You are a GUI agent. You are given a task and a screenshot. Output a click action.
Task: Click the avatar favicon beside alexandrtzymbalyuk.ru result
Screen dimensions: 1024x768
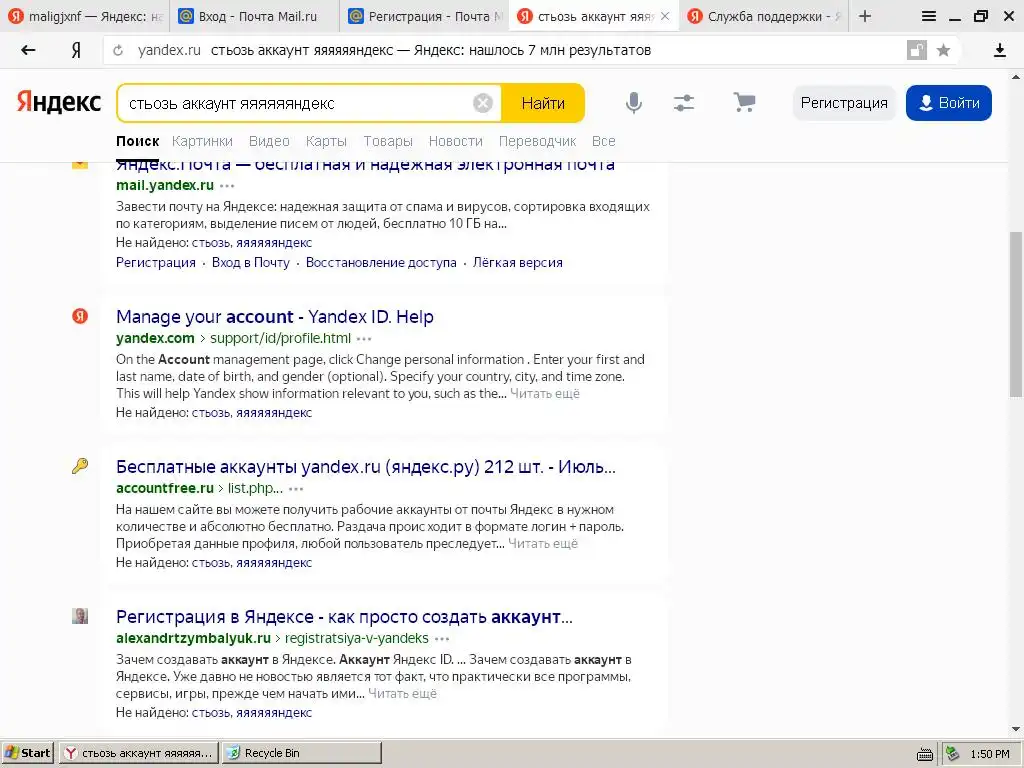point(80,616)
